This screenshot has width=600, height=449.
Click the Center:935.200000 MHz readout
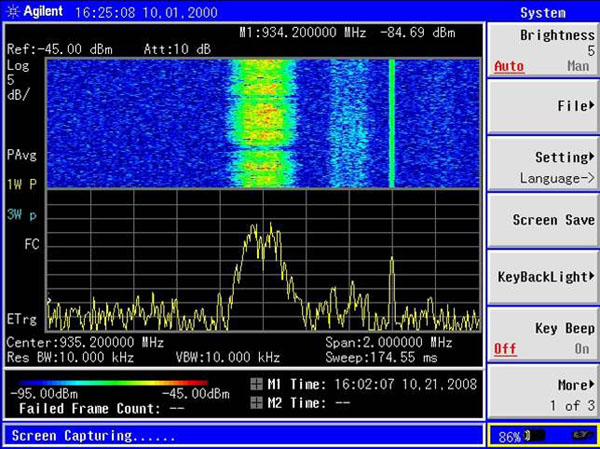pos(85,342)
